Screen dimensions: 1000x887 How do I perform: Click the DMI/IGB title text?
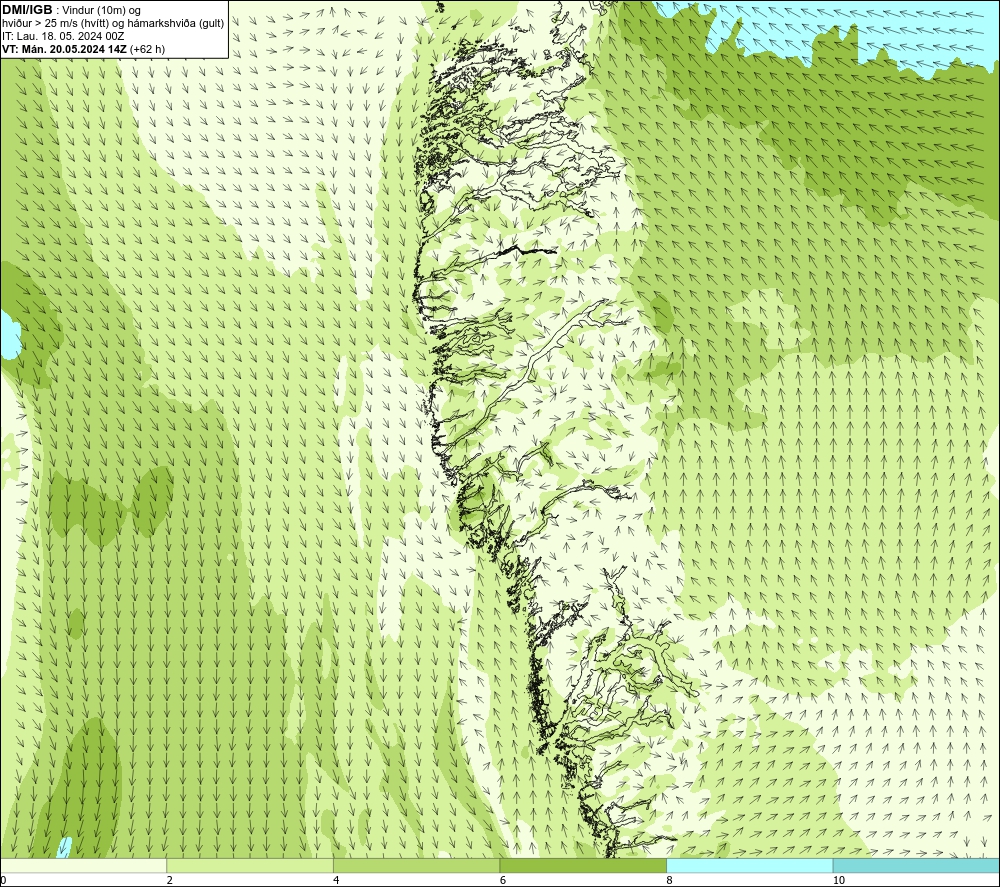tap(27, 10)
